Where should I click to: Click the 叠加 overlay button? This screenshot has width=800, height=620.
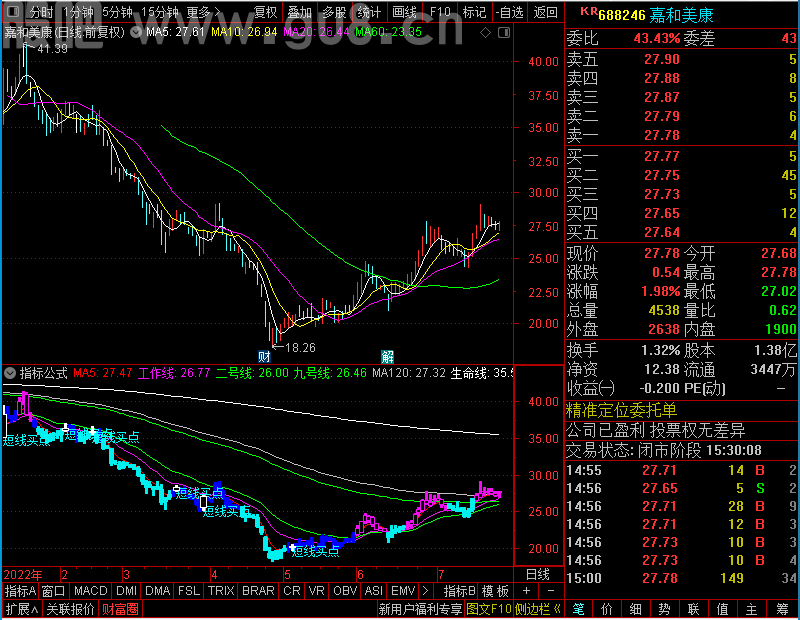point(299,12)
